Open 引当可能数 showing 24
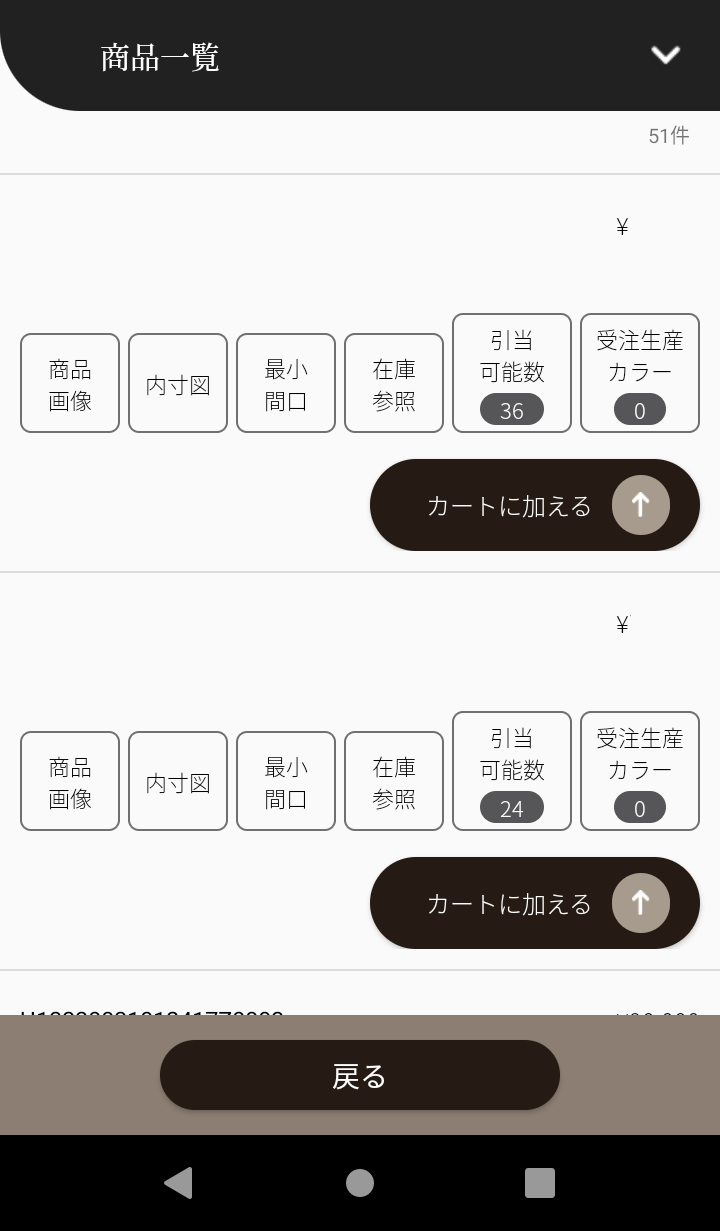Viewport: 720px width, 1231px height. (x=512, y=771)
